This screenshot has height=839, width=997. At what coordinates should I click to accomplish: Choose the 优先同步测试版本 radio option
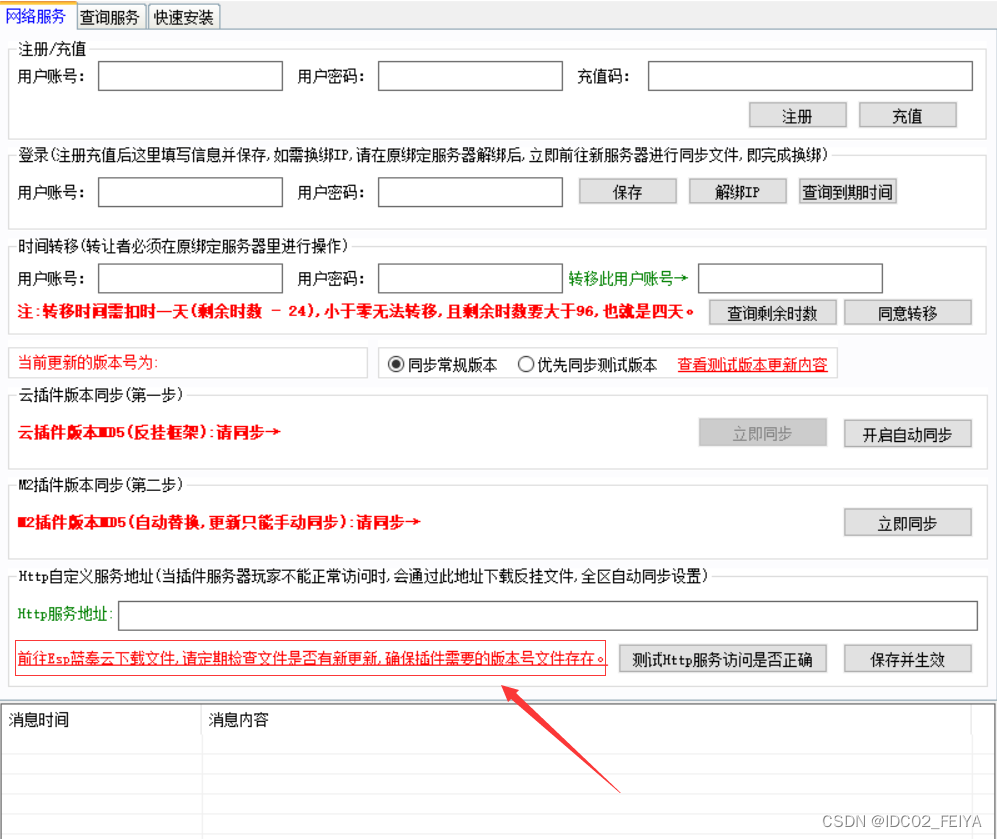tap(526, 364)
